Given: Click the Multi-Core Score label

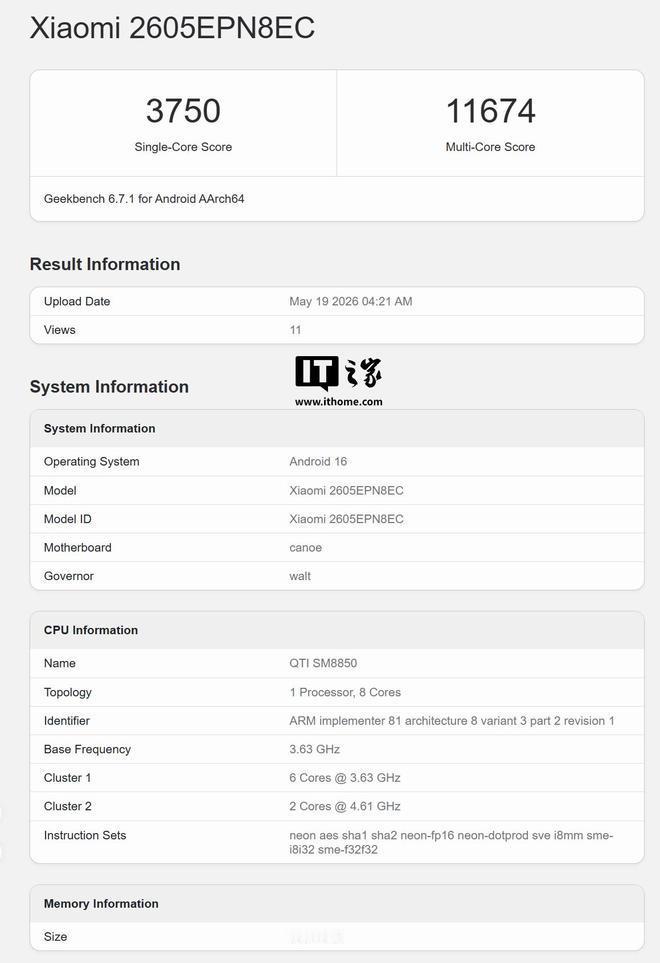Looking at the screenshot, I should [491, 147].
